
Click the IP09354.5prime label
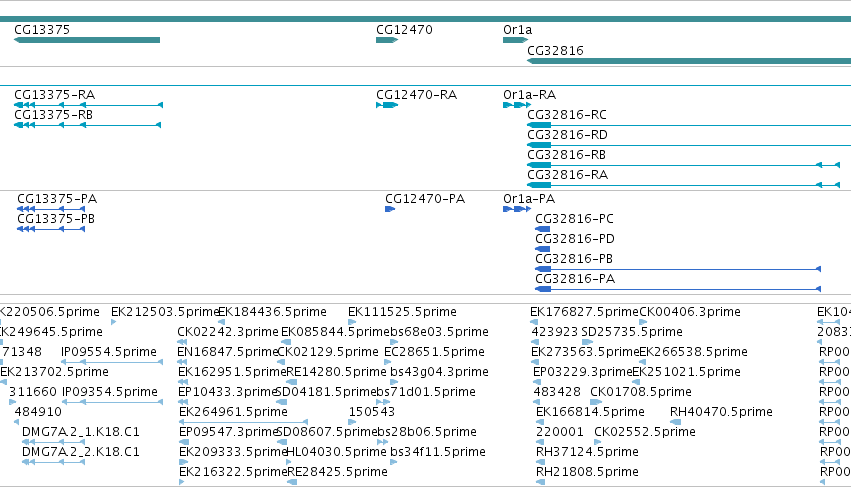110,392
